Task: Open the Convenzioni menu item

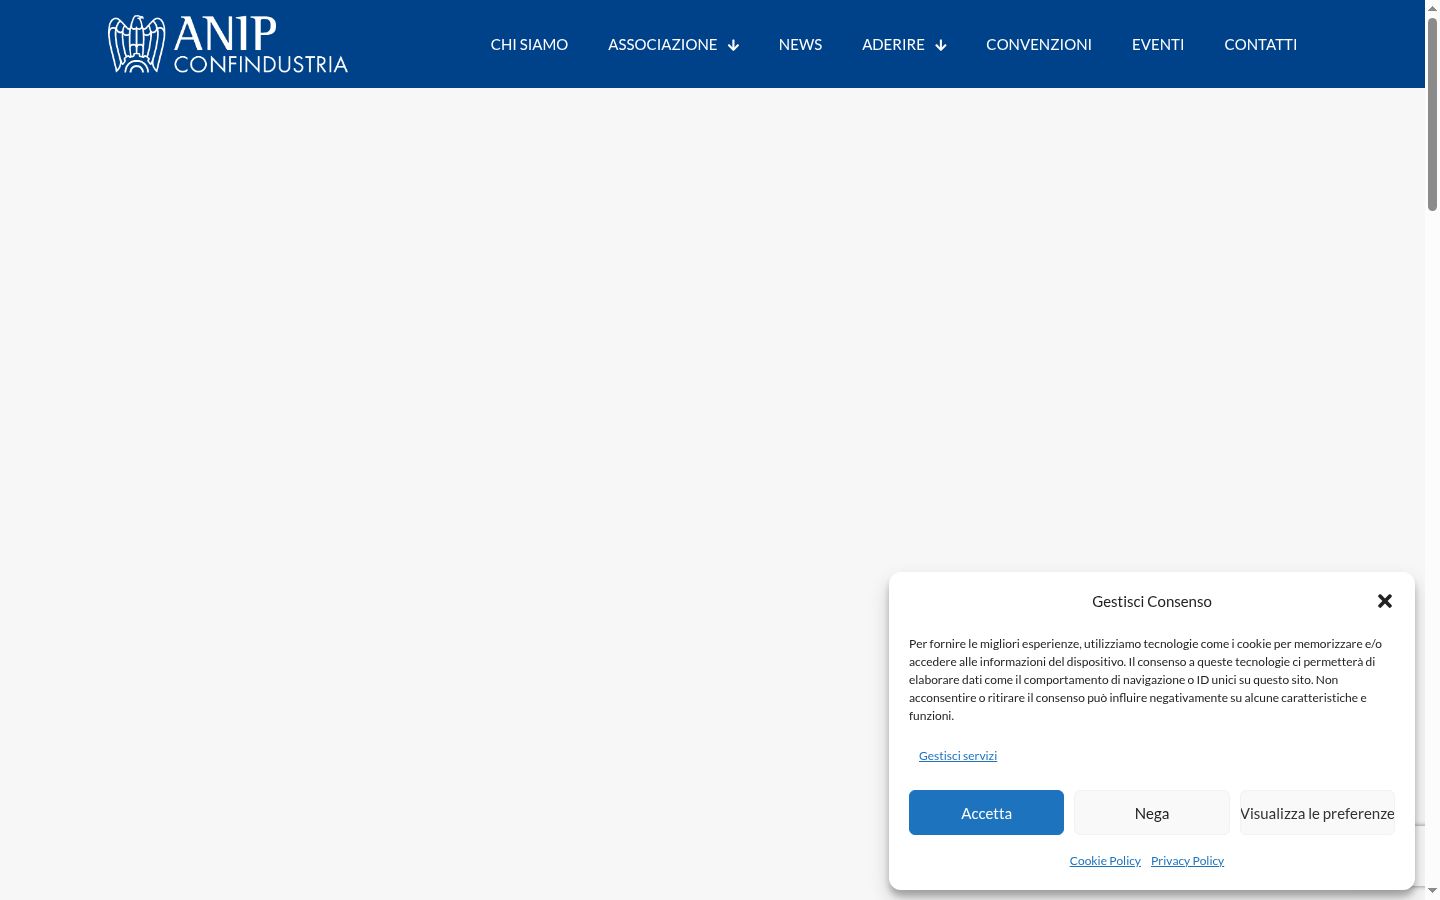Action: tap(1039, 44)
